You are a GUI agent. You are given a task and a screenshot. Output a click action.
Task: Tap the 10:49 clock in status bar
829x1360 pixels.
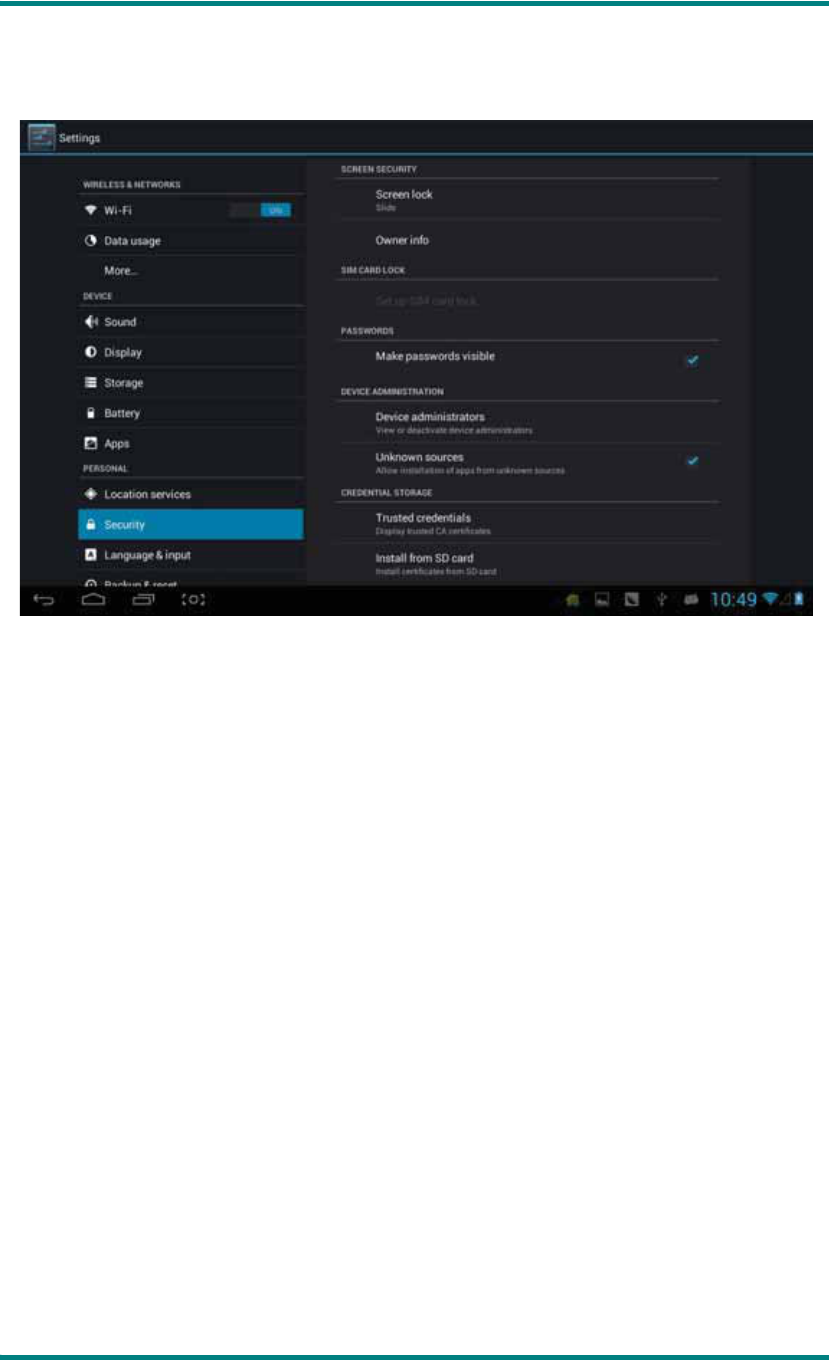pos(734,600)
